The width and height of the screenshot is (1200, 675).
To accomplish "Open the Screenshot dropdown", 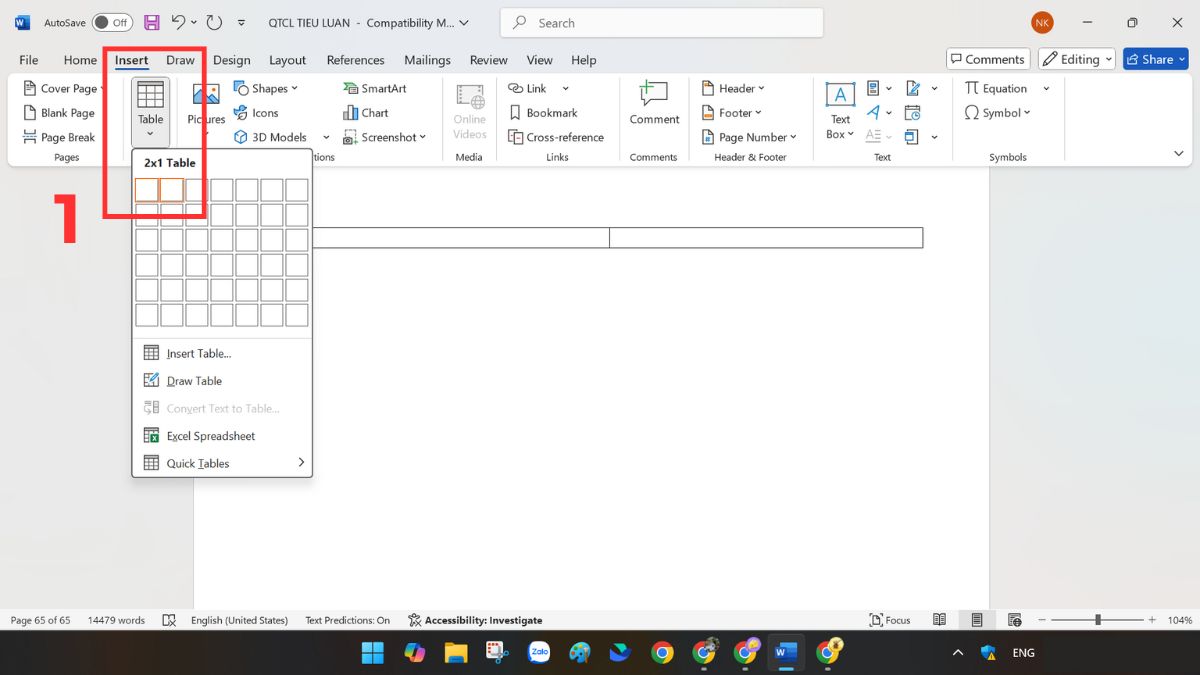I will tap(385, 137).
